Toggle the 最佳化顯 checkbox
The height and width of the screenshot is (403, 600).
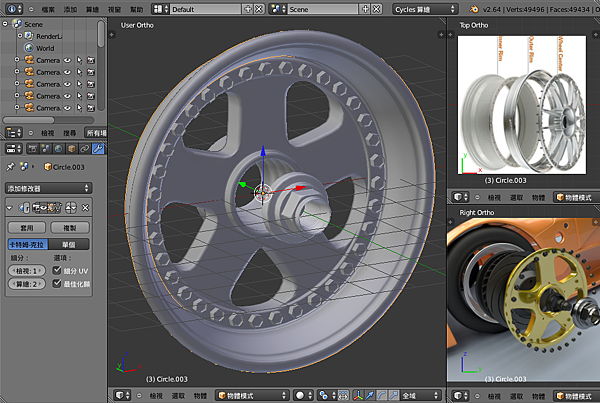coord(56,284)
